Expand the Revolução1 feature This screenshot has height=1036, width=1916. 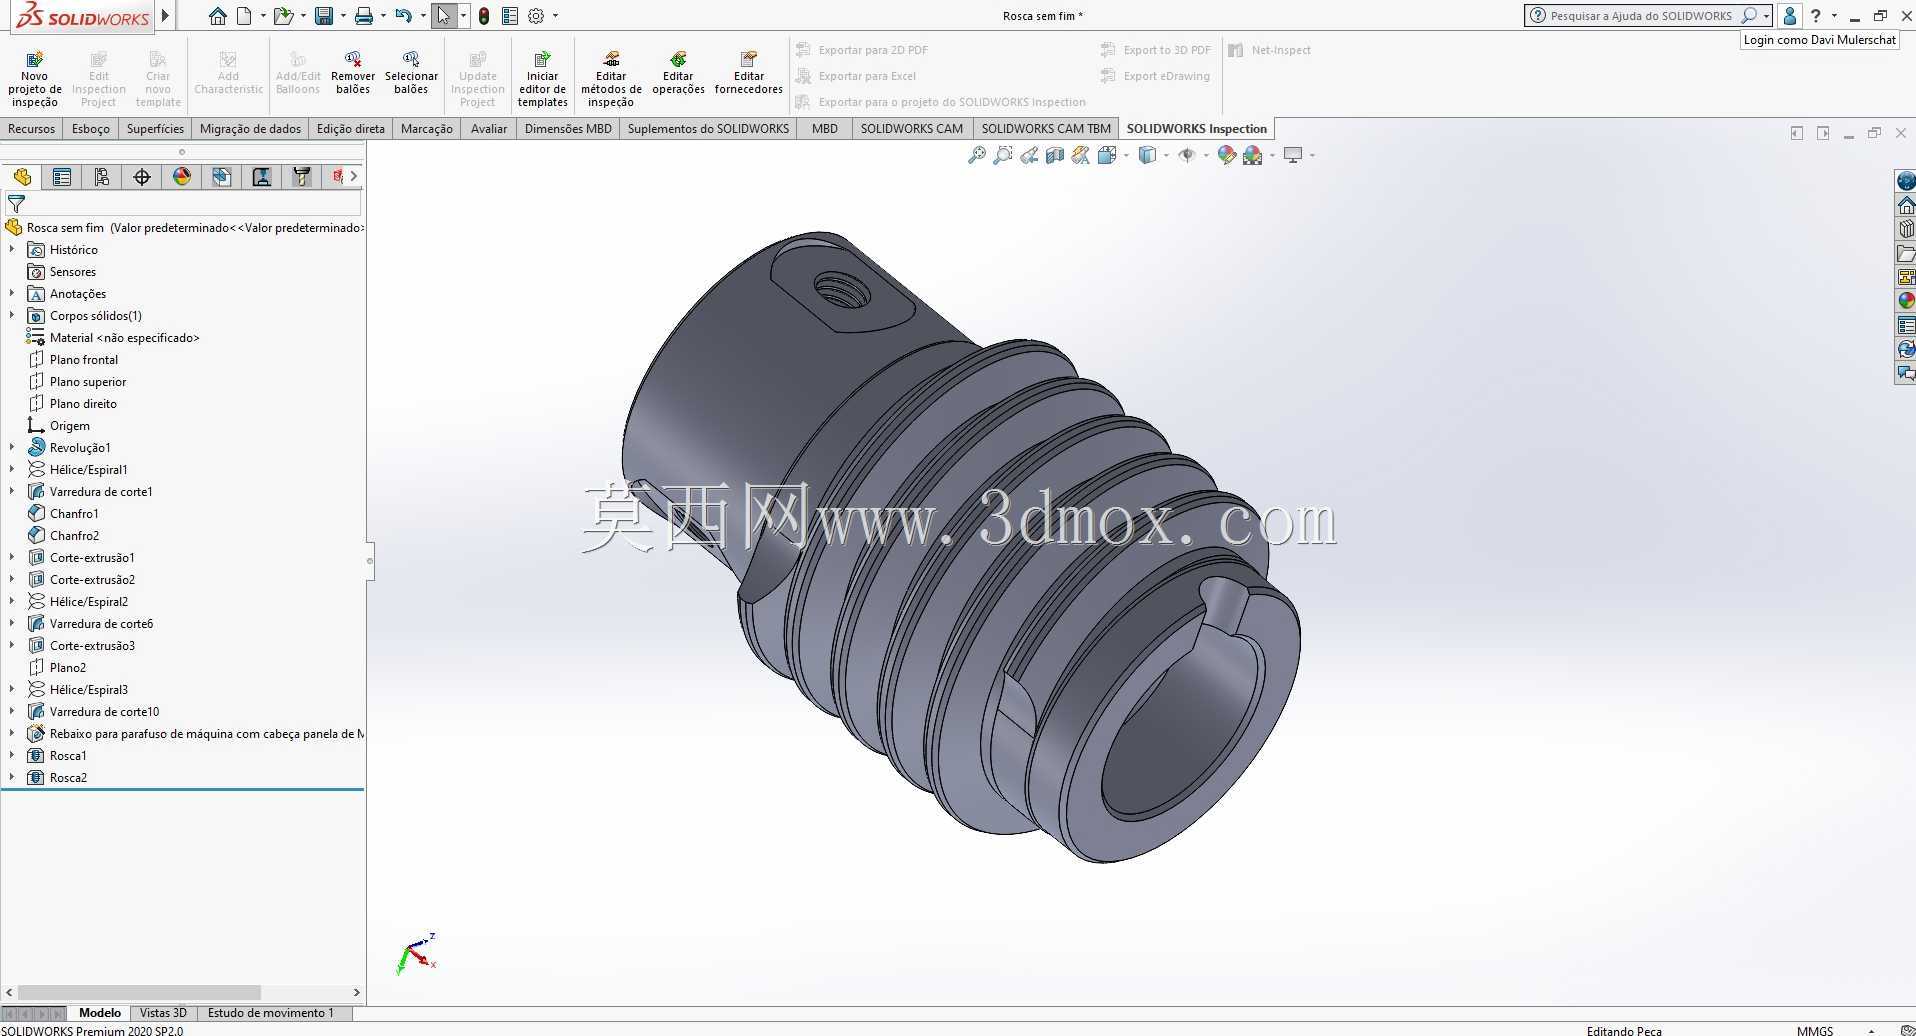(12, 447)
